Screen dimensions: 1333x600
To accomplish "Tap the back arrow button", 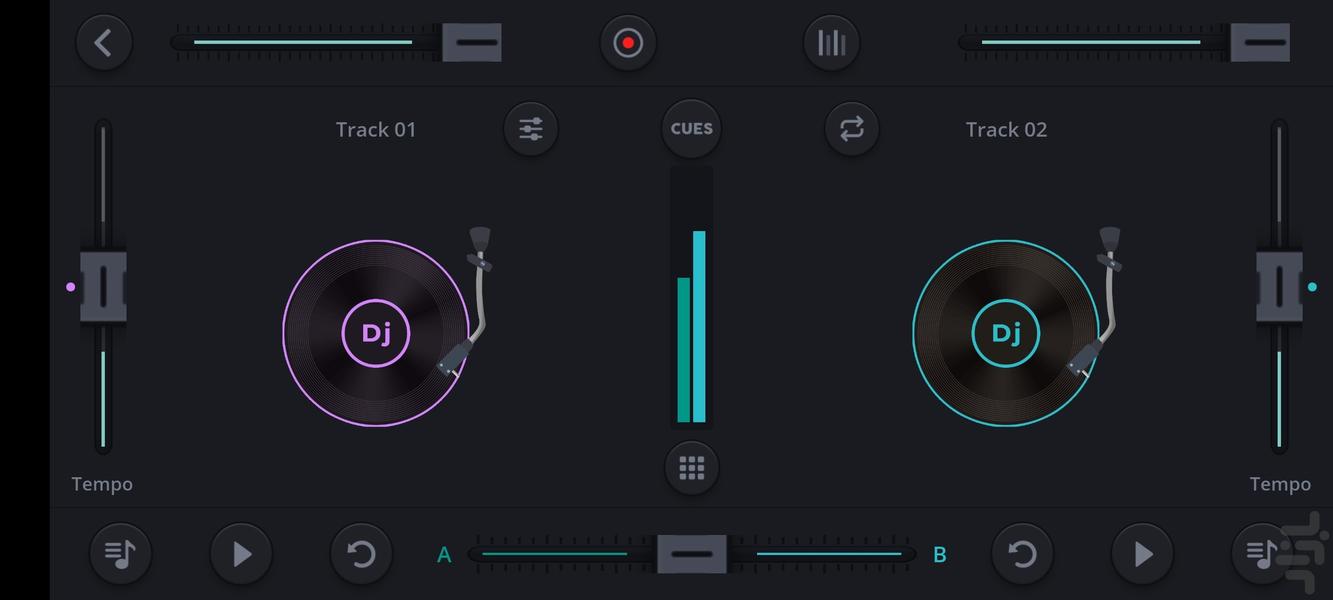I will 104,43.
